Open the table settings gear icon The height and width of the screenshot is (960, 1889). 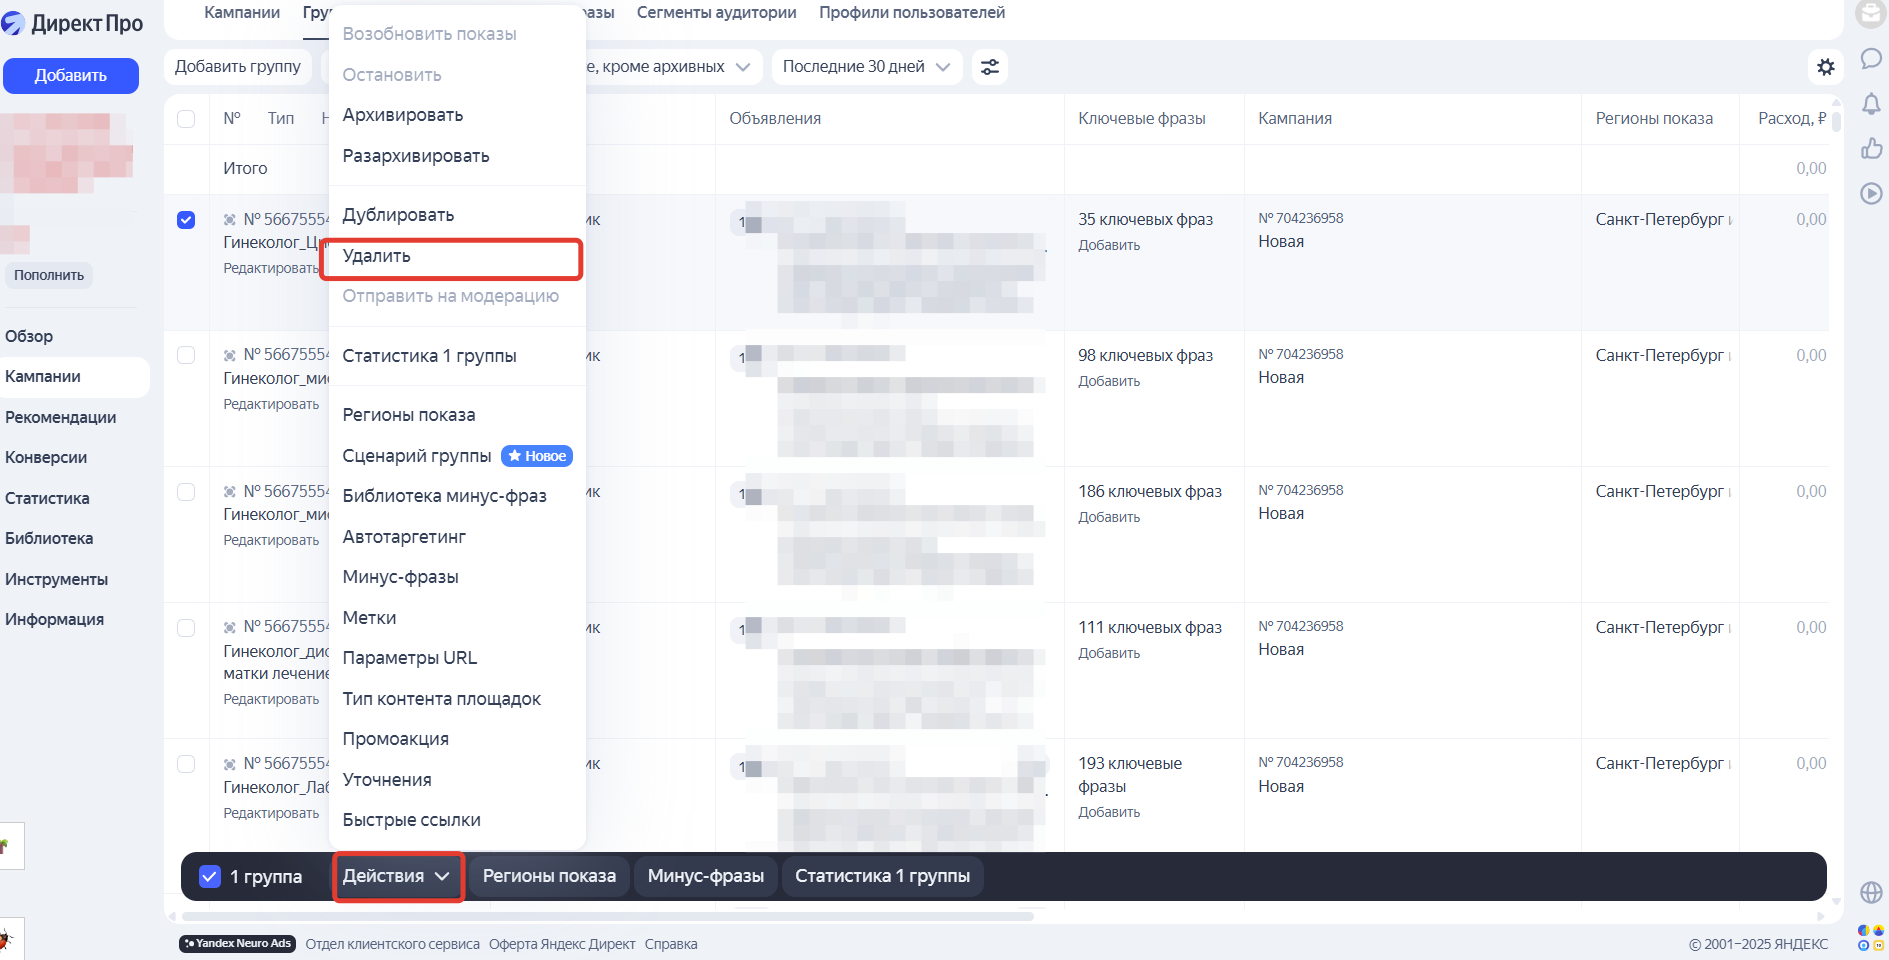(x=1827, y=66)
